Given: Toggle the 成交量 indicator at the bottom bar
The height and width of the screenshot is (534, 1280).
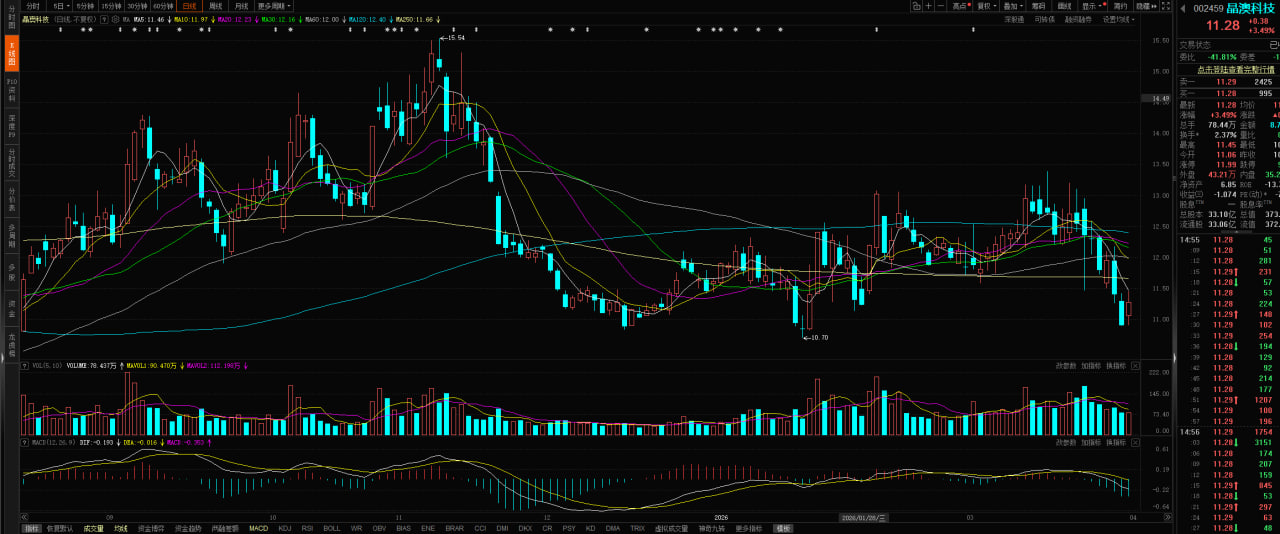Looking at the screenshot, I should [x=93, y=527].
